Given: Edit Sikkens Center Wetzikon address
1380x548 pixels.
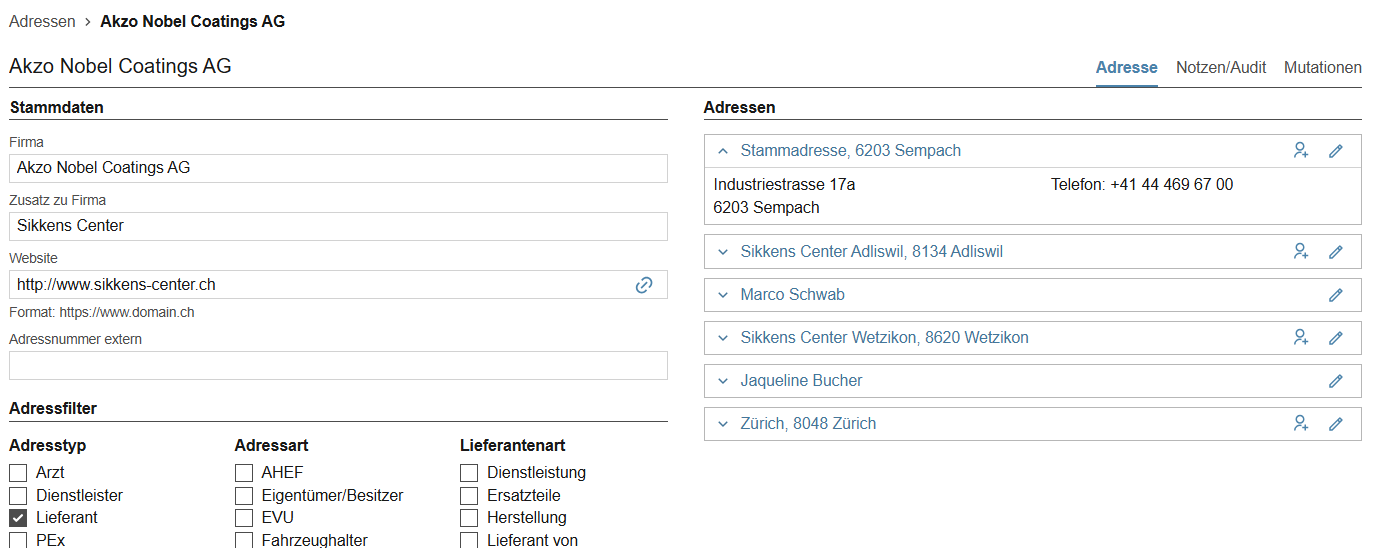Looking at the screenshot, I should [x=1335, y=338].
